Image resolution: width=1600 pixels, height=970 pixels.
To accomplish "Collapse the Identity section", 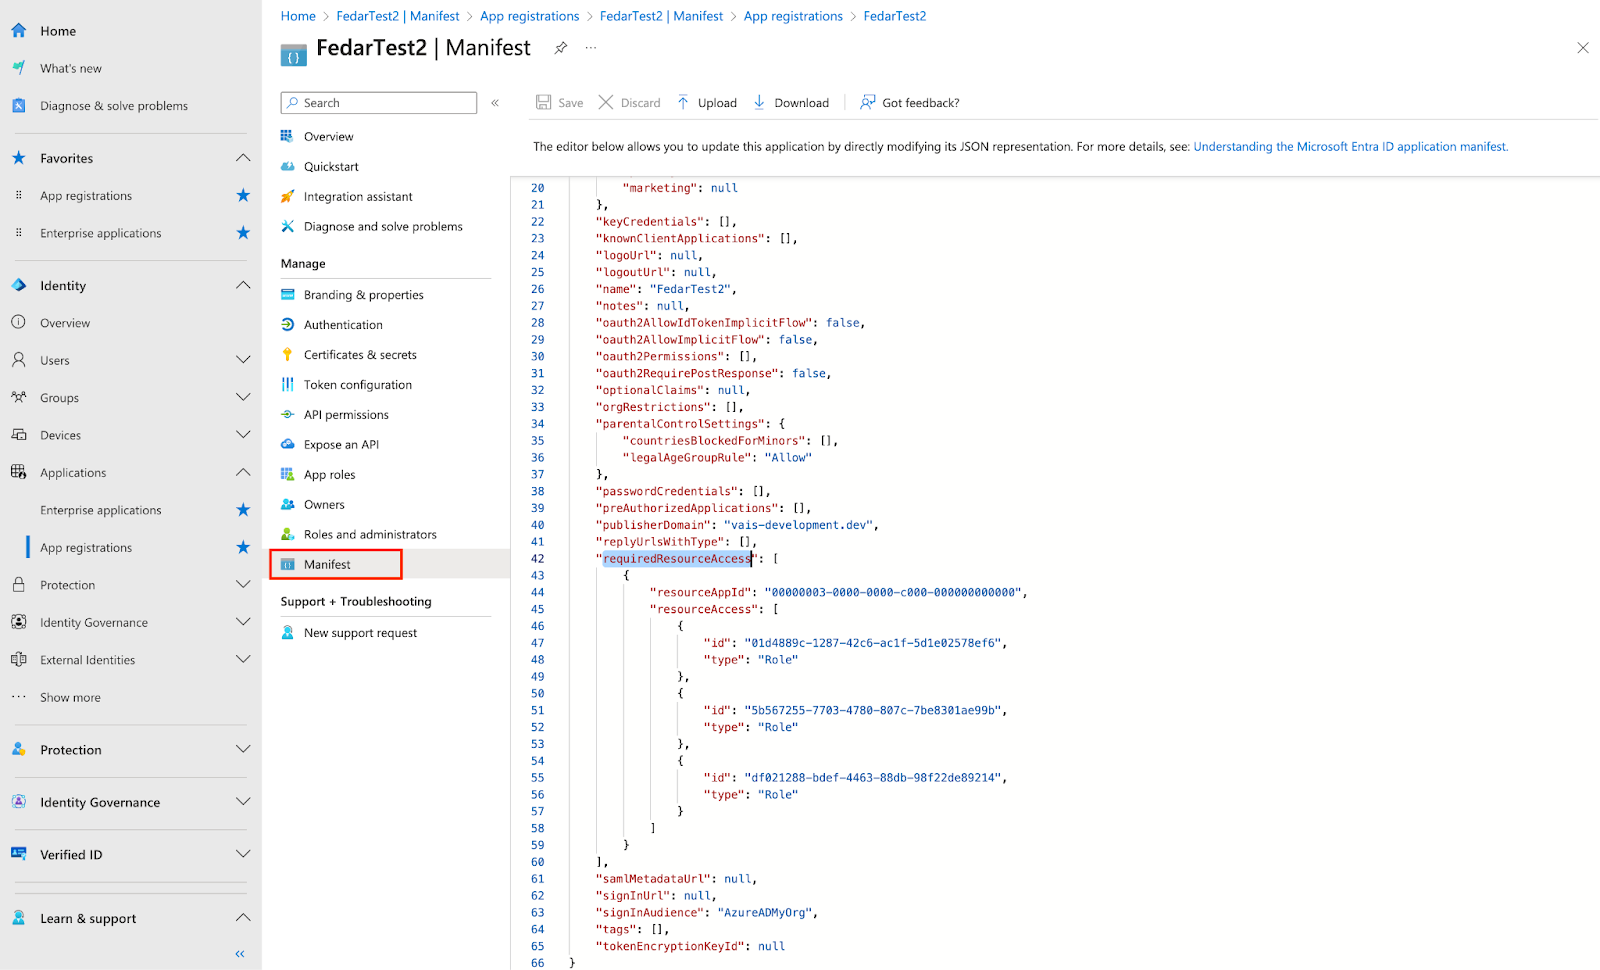I will (x=242, y=285).
